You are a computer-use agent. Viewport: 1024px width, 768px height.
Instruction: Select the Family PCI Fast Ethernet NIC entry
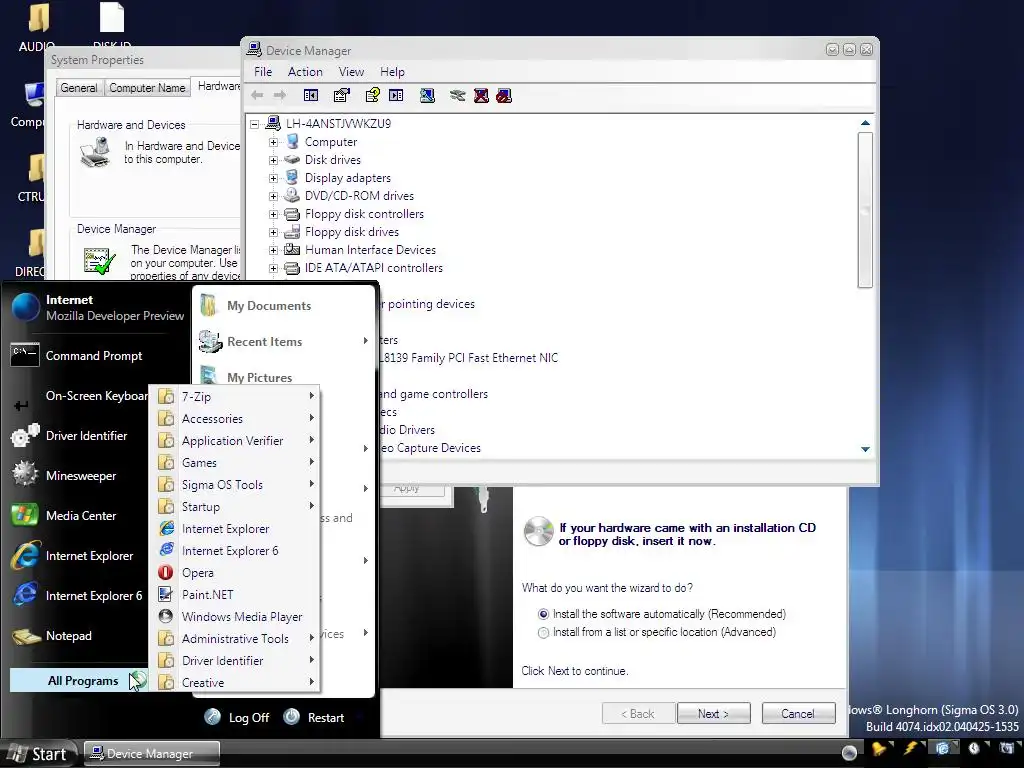pyautogui.click(x=468, y=358)
